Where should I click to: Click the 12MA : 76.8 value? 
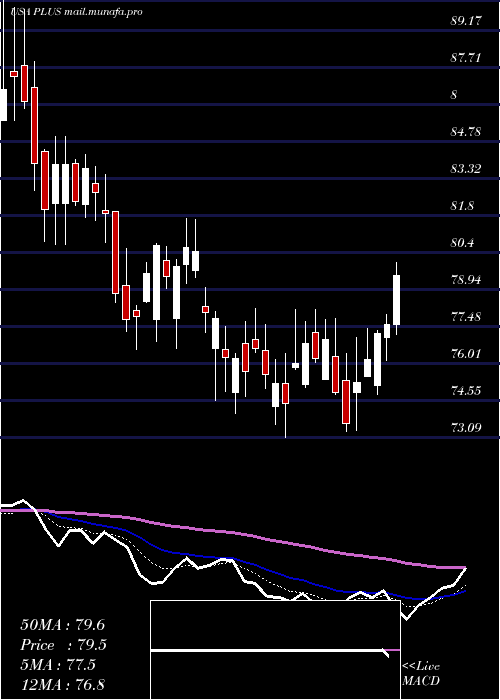click(62, 685)
